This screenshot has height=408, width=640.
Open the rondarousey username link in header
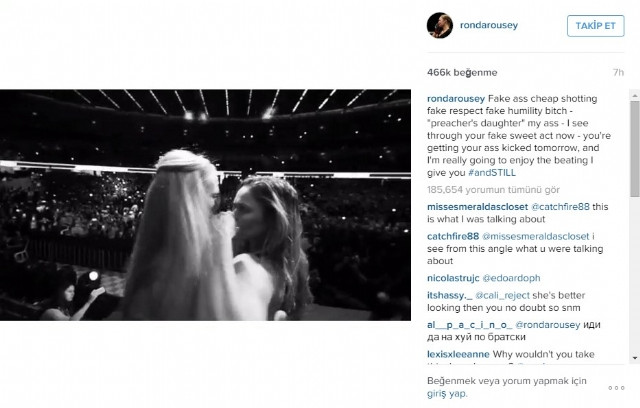(x=489, y=25)
